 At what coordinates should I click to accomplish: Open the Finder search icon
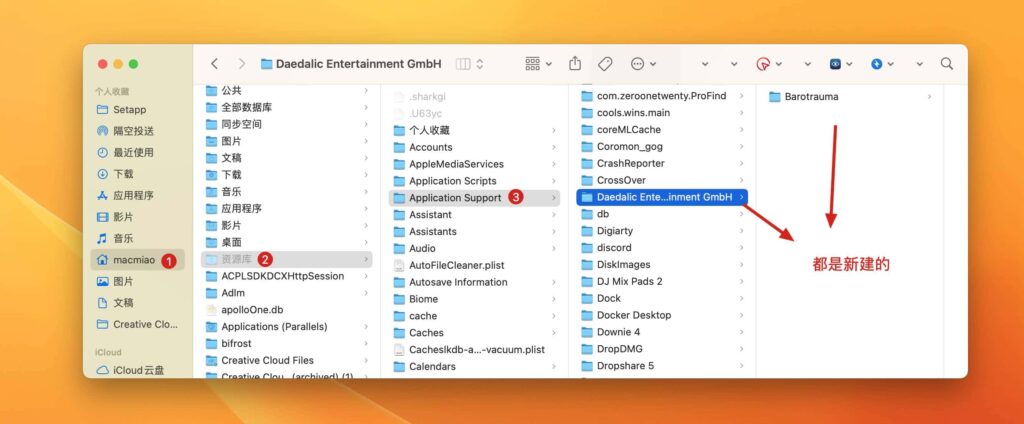tap(946, 63)
